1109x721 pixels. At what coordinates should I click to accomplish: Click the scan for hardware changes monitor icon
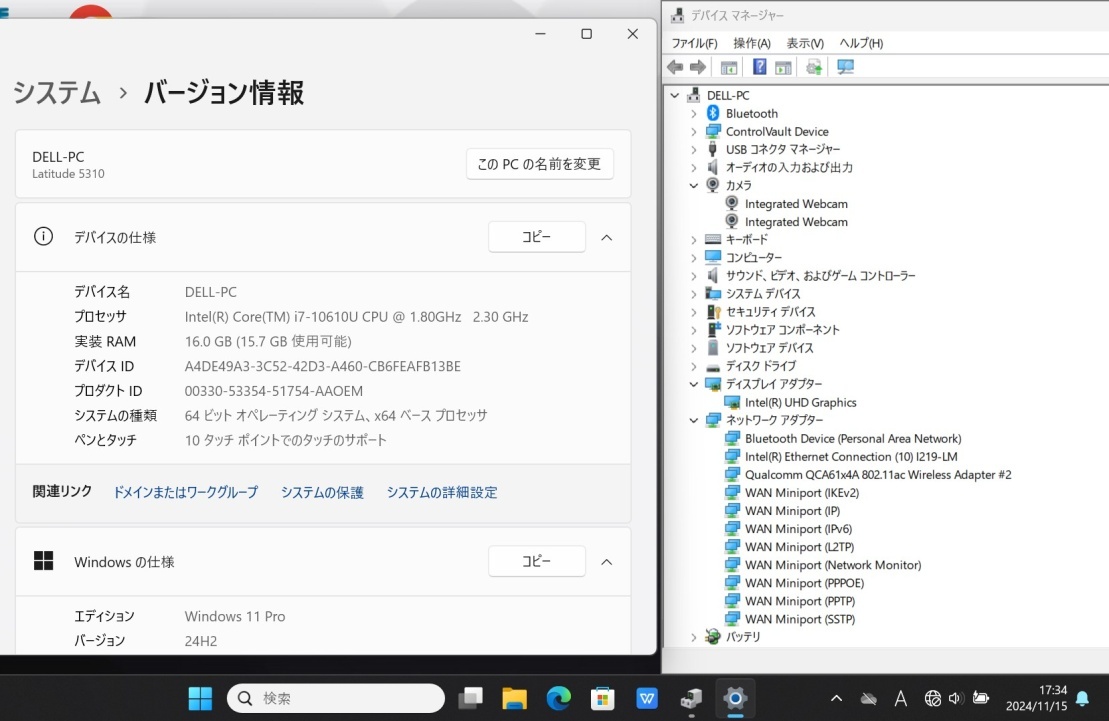845,67
